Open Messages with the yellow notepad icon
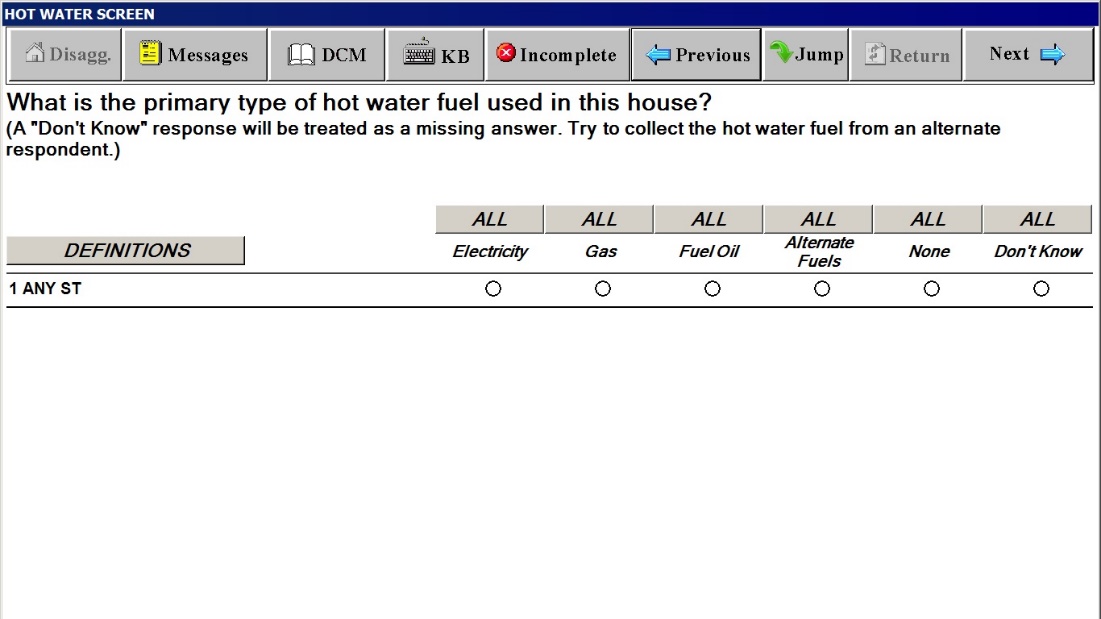Image resolution: width=1101 pixels, height=619 pixels. 194,55
